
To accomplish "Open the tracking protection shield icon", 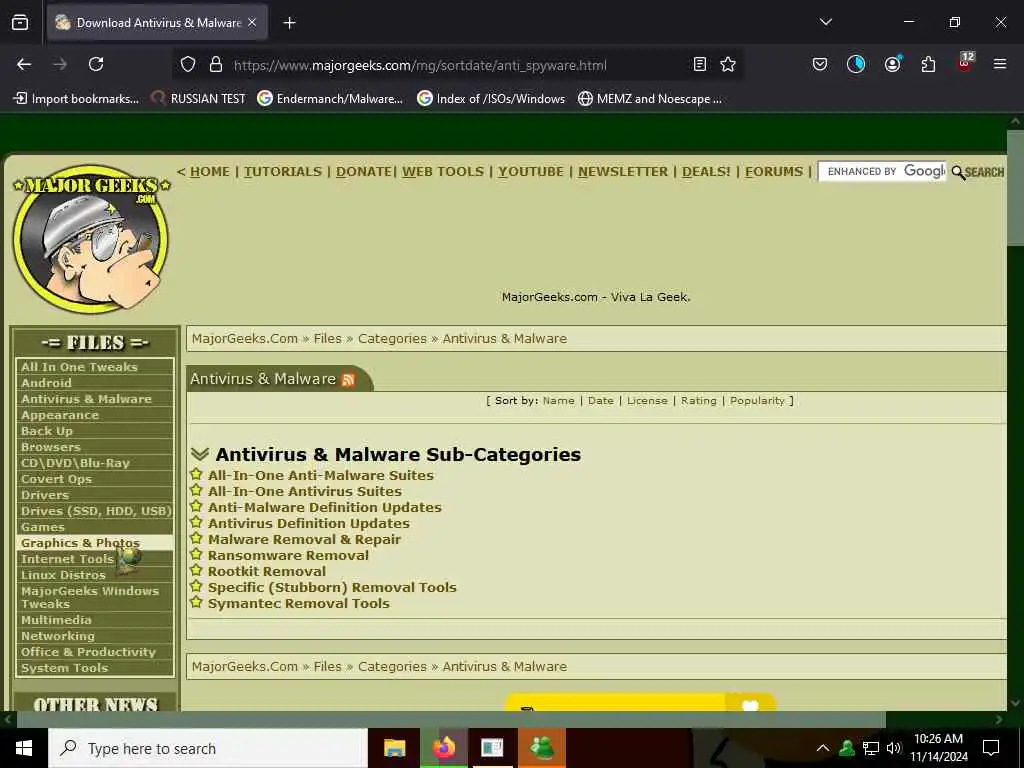I will [x=188, y=65].
